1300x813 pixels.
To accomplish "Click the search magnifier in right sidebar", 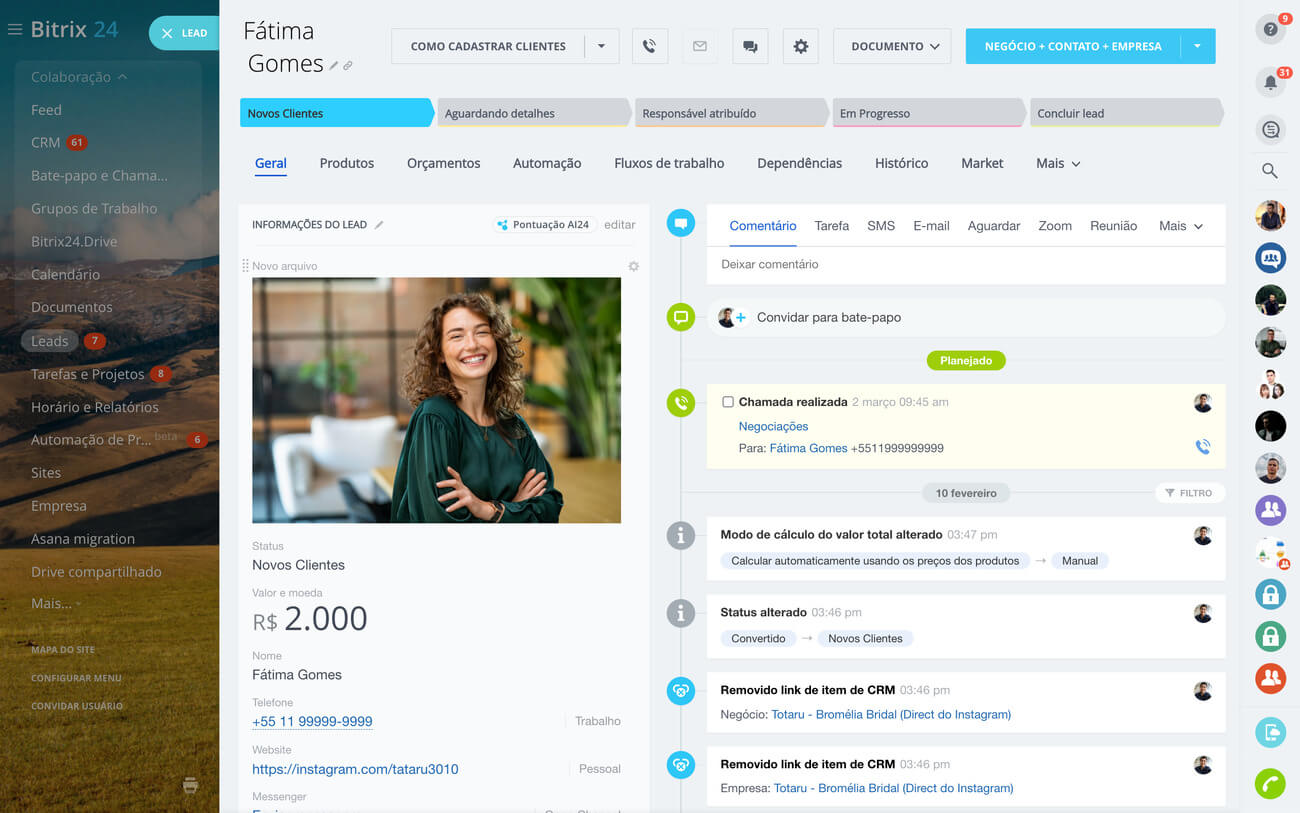I will coord(1270,171).
